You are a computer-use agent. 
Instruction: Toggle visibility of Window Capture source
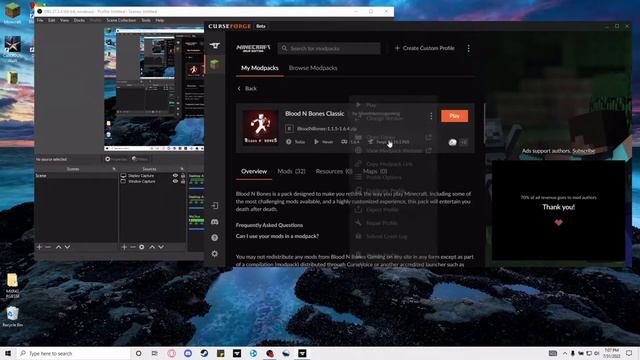175,181
